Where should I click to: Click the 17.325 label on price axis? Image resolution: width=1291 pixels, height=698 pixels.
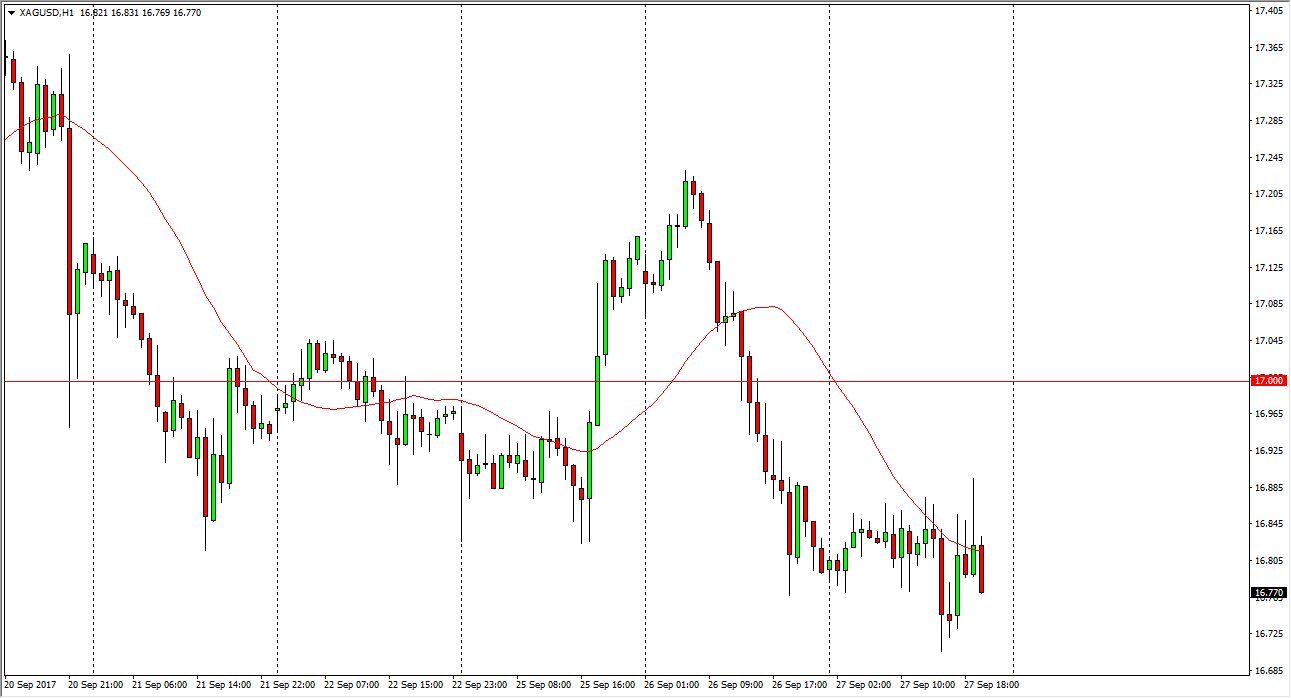[x=1268, y=84]
